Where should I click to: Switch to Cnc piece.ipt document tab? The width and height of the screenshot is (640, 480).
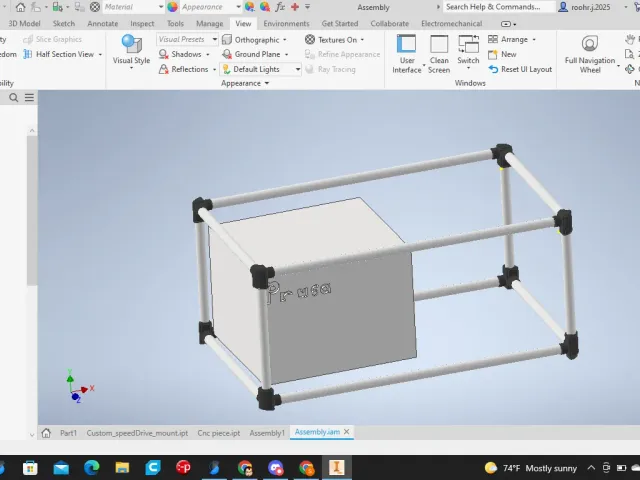219,433
